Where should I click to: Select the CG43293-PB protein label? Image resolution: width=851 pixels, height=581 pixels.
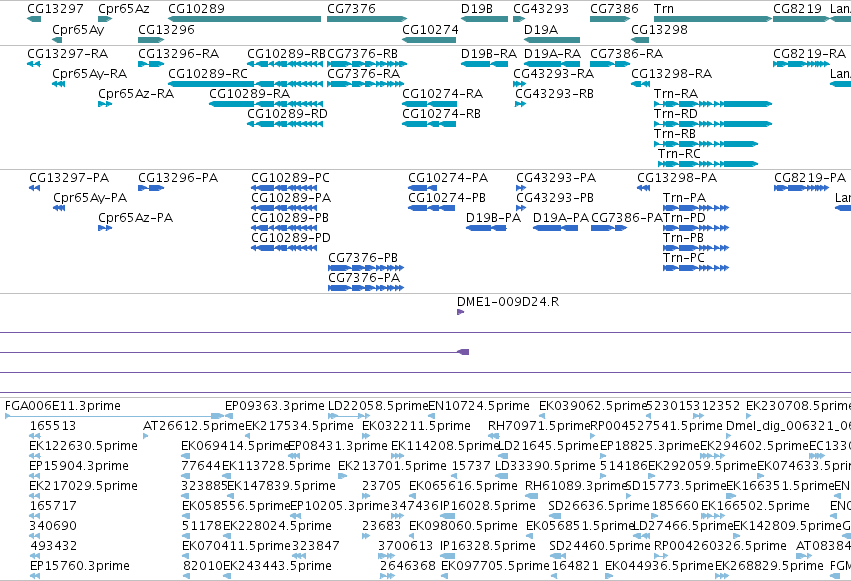pos(555,198)
